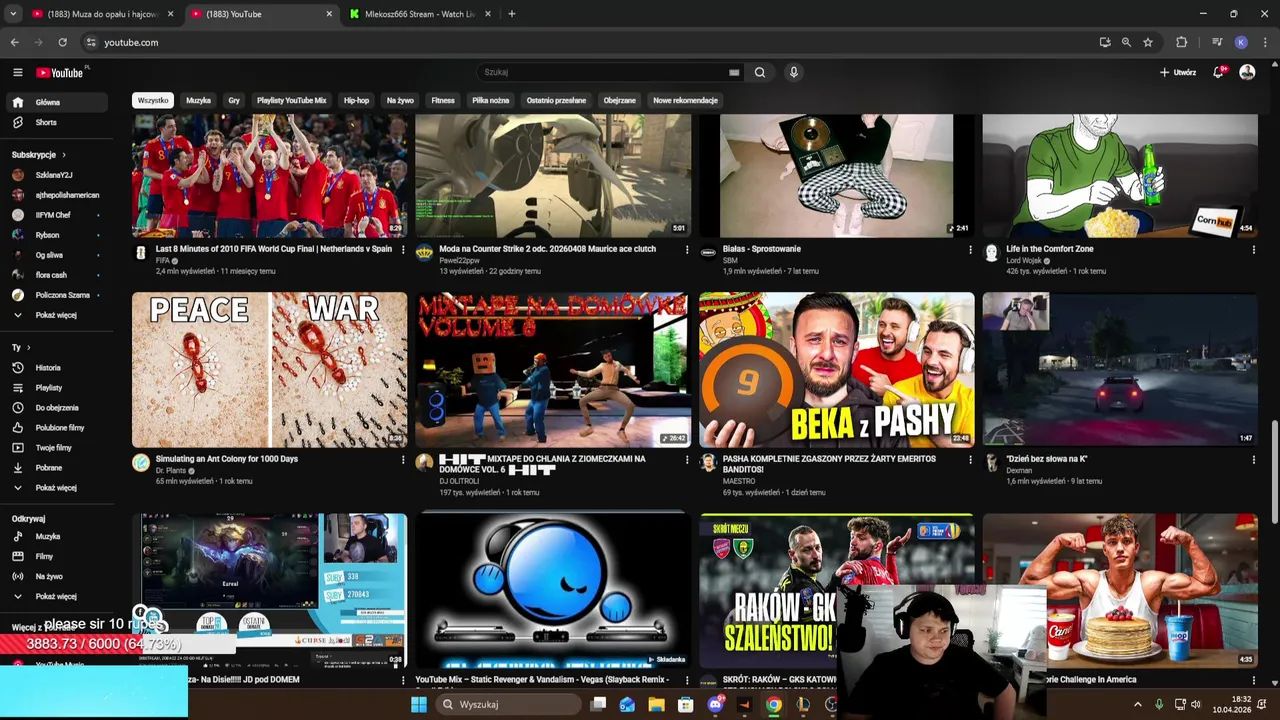
Task: Open the Discord taskbar icon
Action: point(715,704)
